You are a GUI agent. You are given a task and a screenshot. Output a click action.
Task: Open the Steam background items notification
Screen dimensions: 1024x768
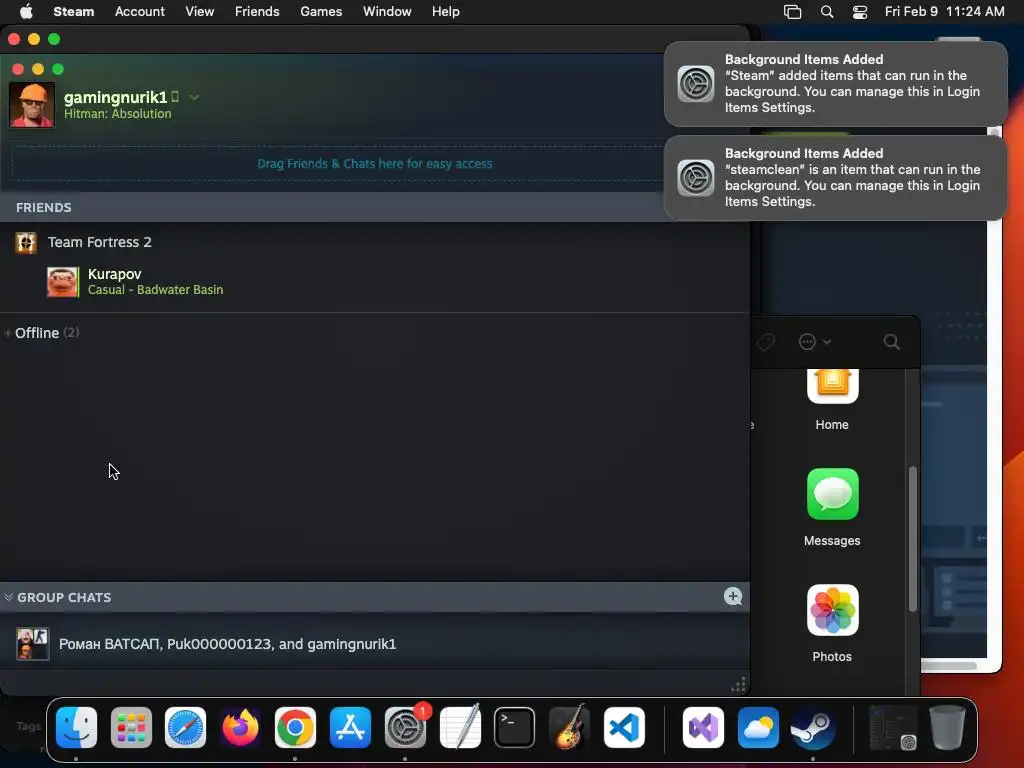(835, 84)
